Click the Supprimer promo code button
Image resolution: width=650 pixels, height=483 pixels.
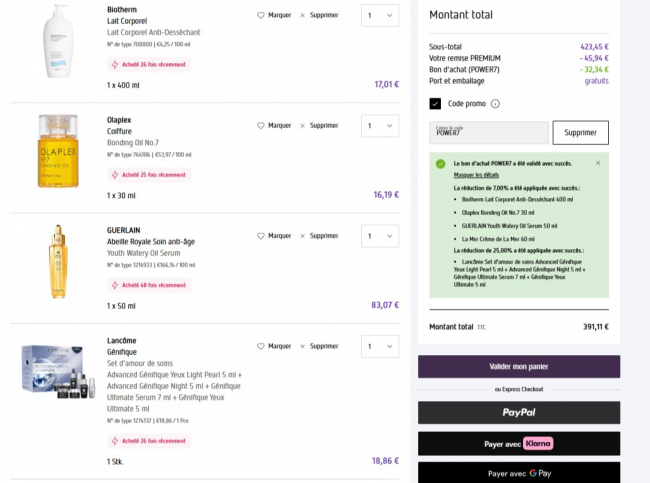580,133
